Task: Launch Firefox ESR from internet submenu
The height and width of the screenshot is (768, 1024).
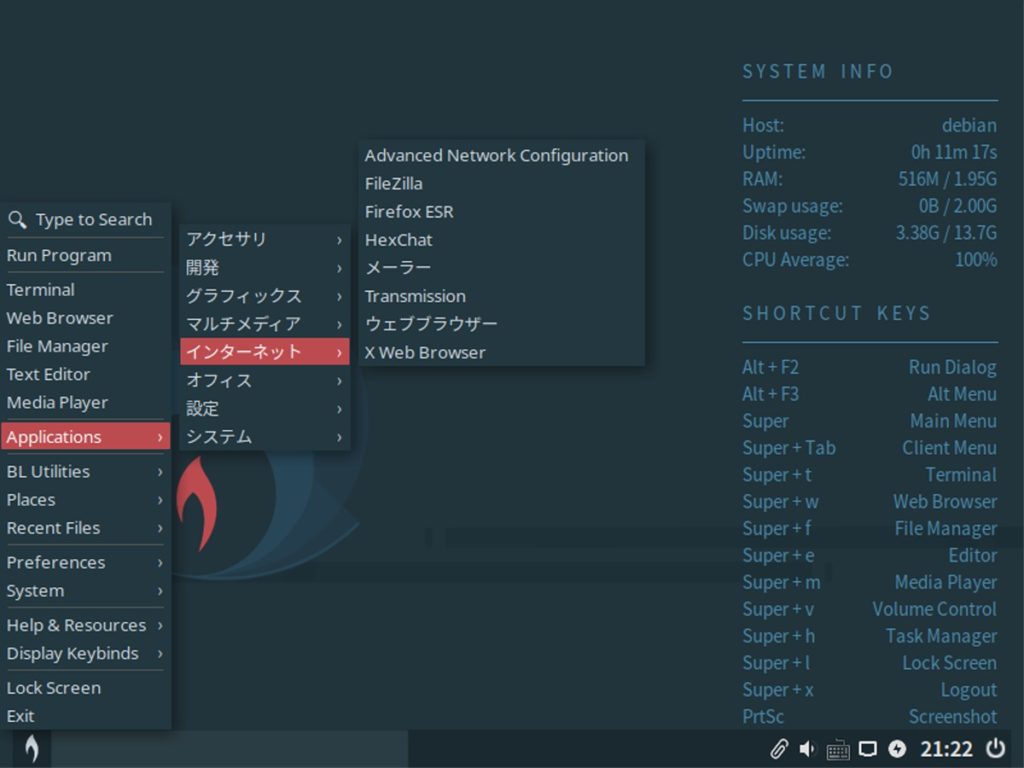Action: (x=409, y=211)
